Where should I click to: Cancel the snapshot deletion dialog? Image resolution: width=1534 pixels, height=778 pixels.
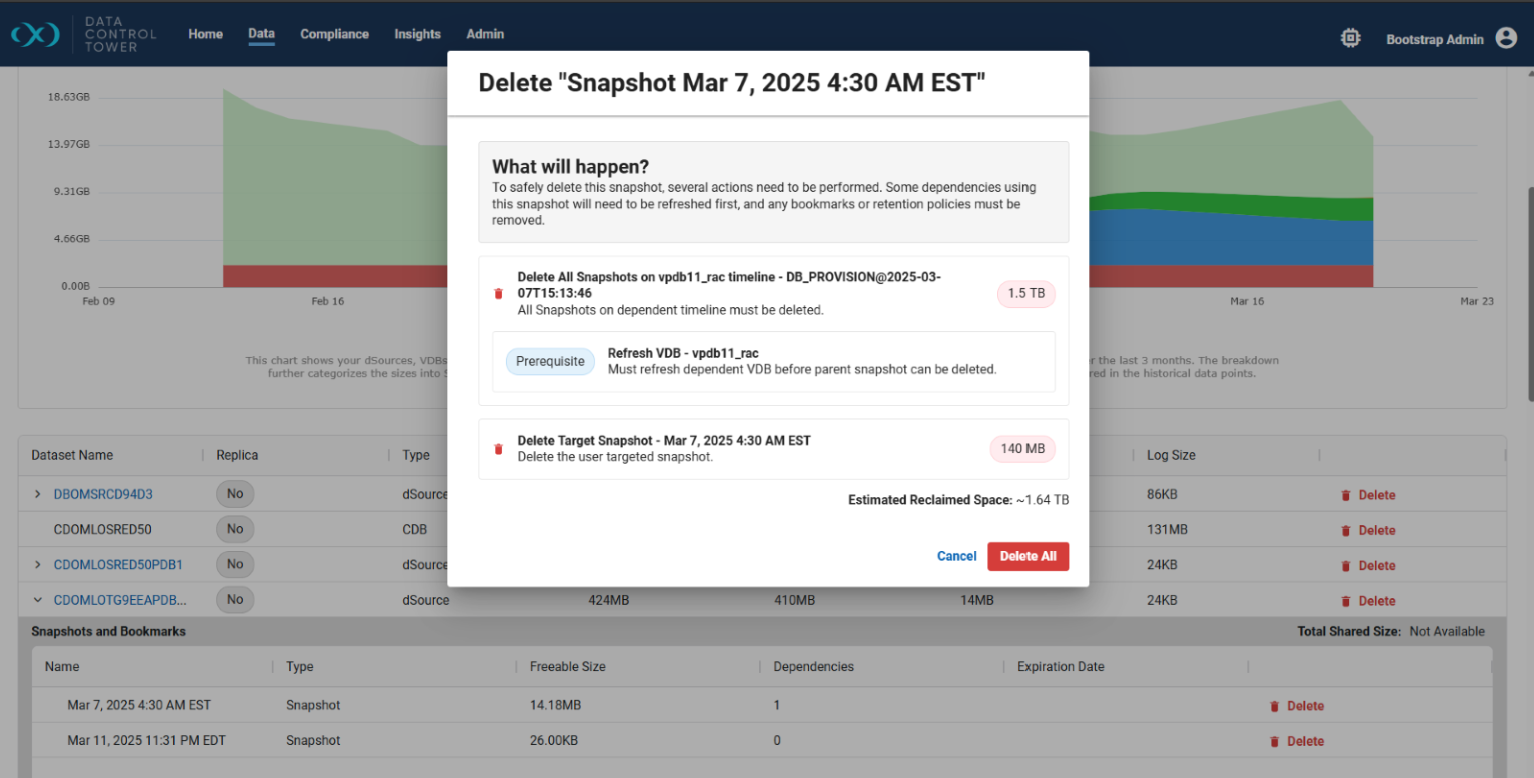click(x=956, y=556)
